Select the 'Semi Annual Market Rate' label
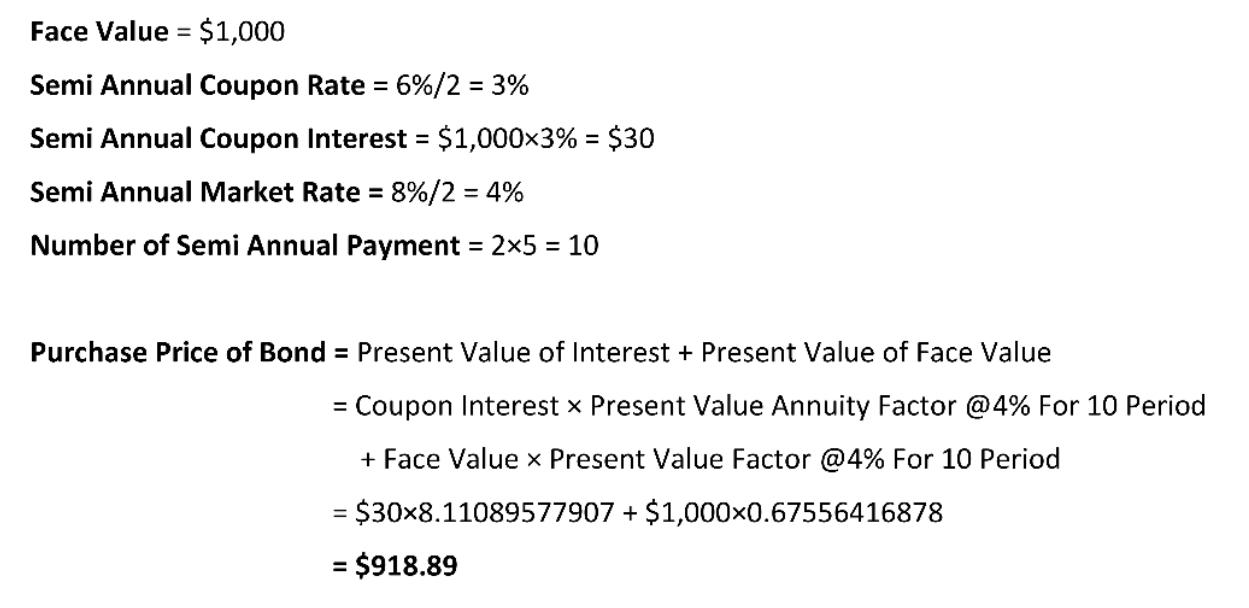 pos(195,191)
